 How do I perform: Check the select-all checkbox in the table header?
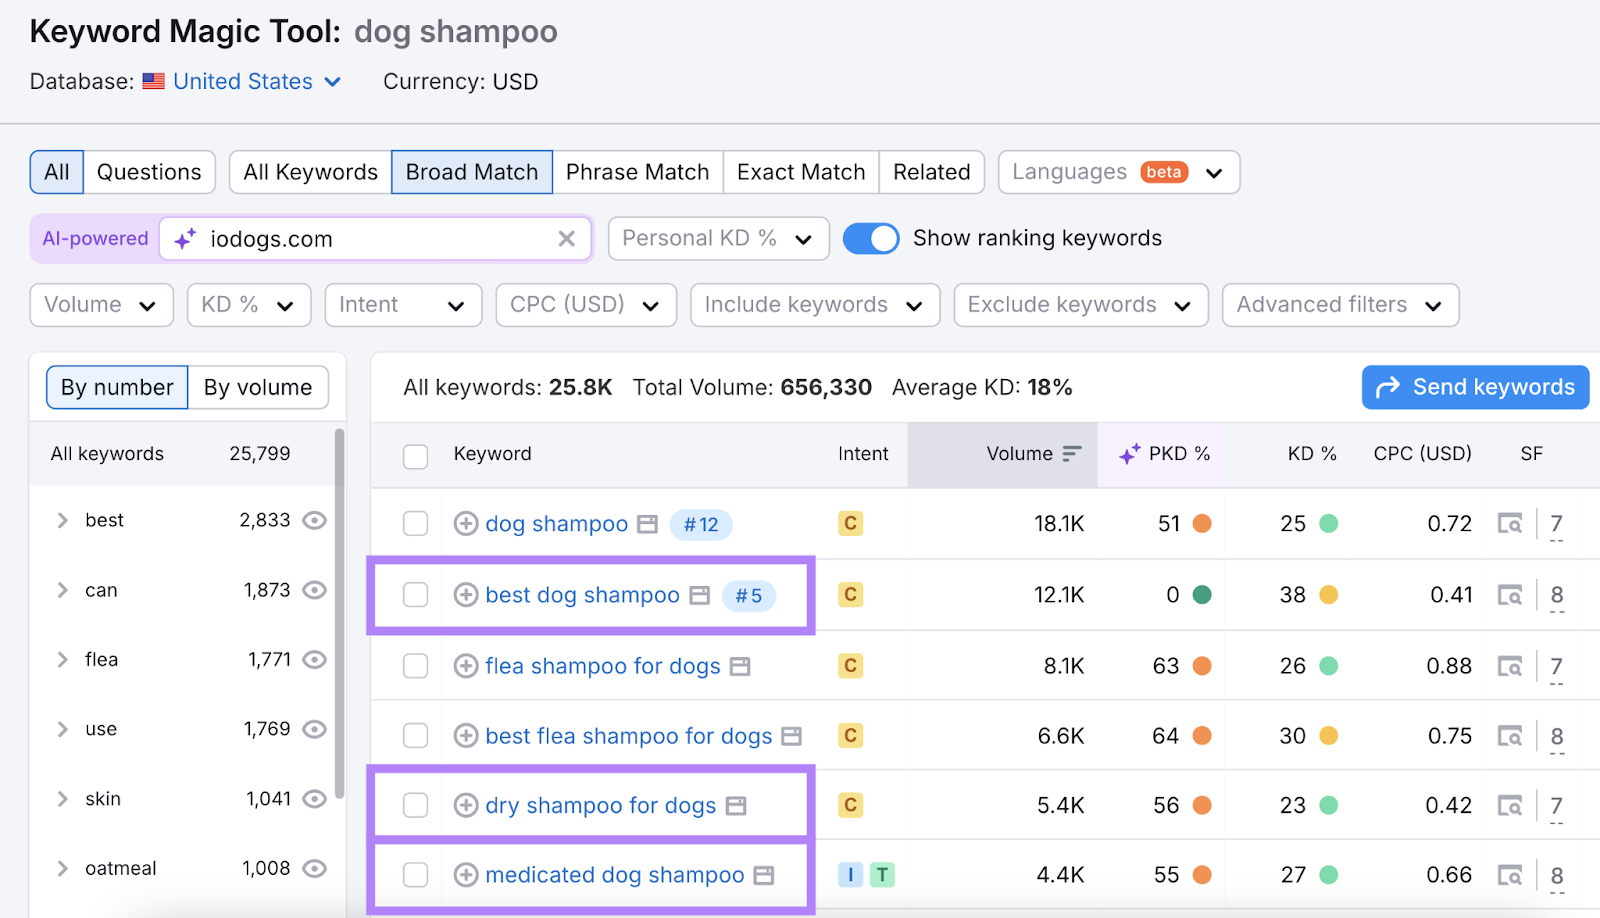[415, 455]
